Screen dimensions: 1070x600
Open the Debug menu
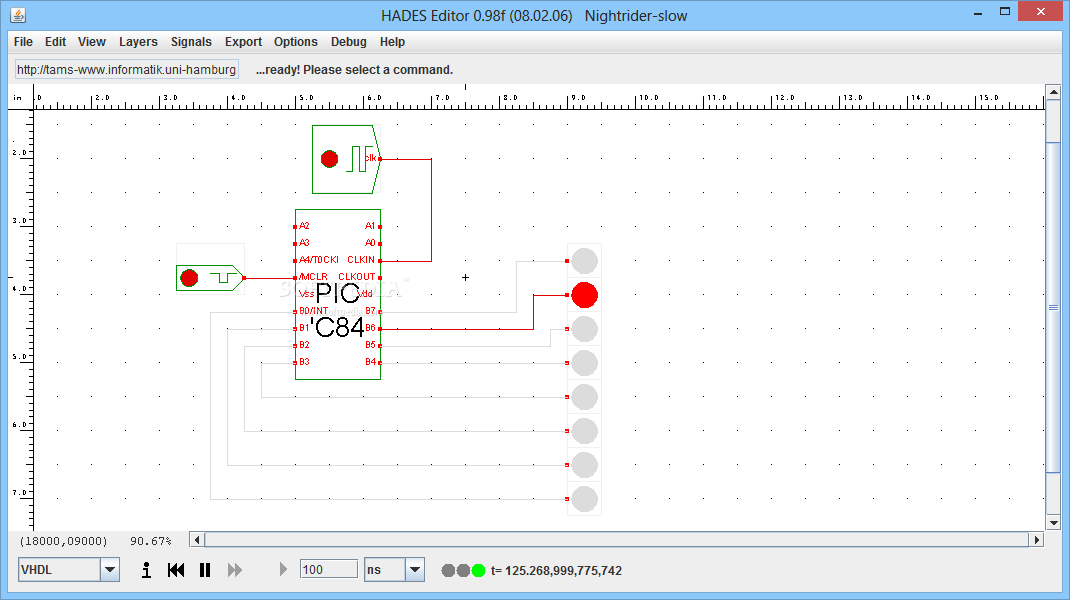(x=349, y=42)
